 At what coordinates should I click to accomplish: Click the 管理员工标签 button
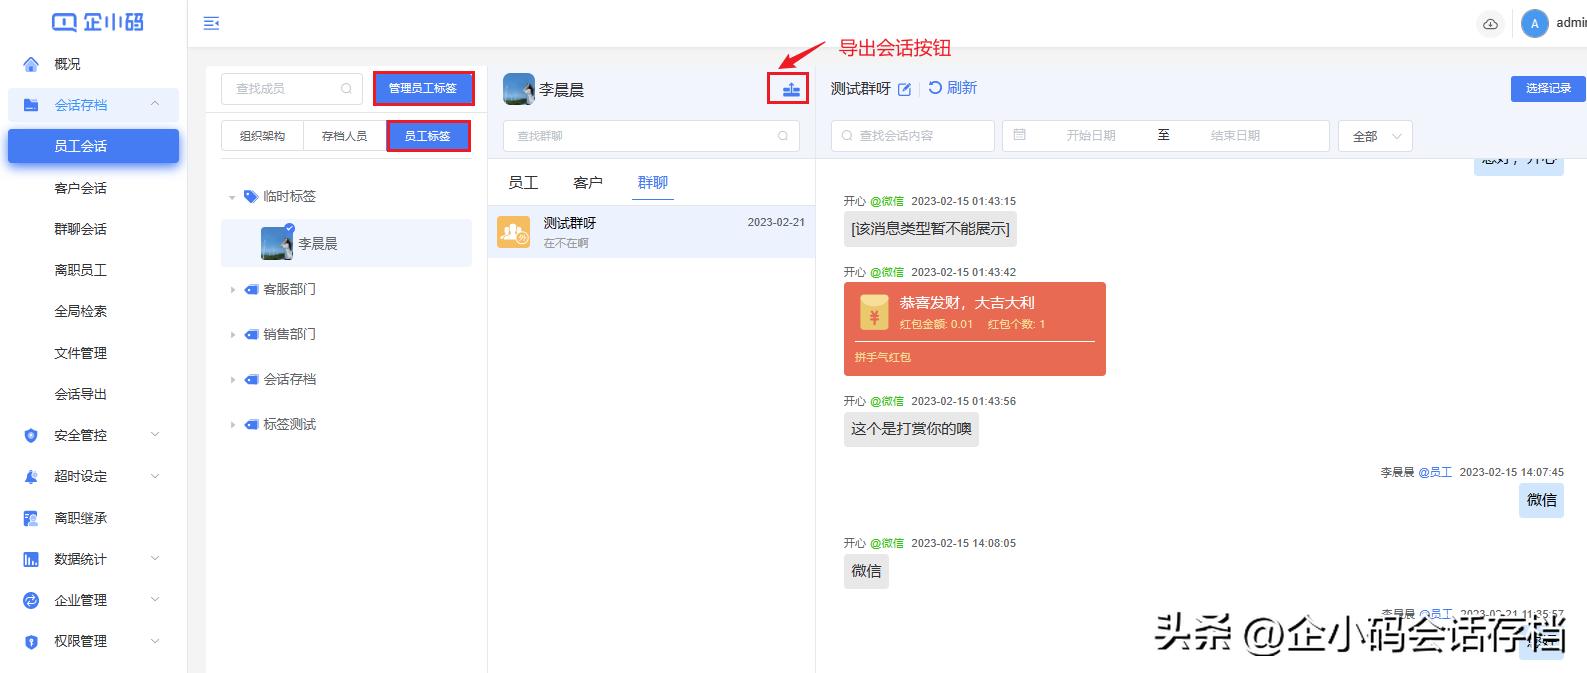pyautogui.click(x=423, y=88)
